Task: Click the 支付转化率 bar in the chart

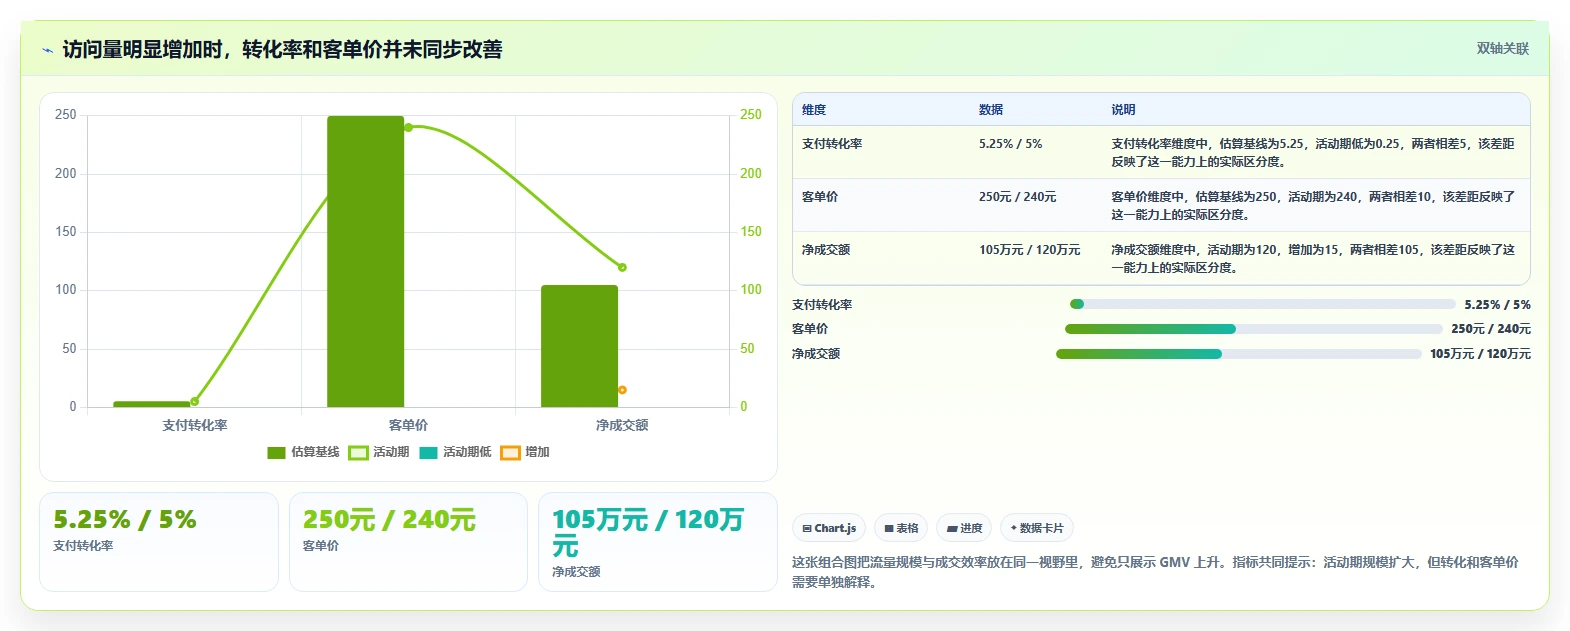Action: pos(152,404)
